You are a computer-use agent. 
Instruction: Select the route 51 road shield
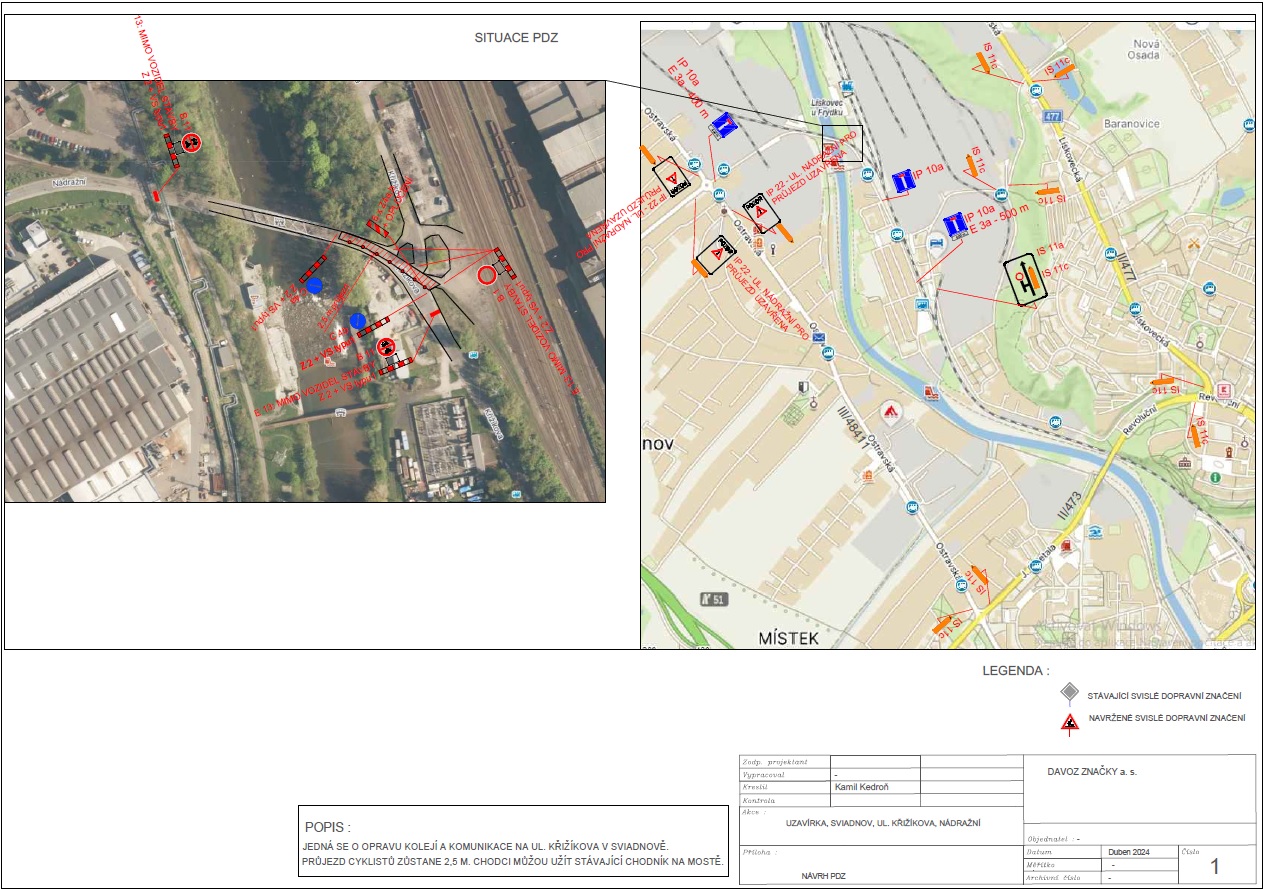[712, 599]
